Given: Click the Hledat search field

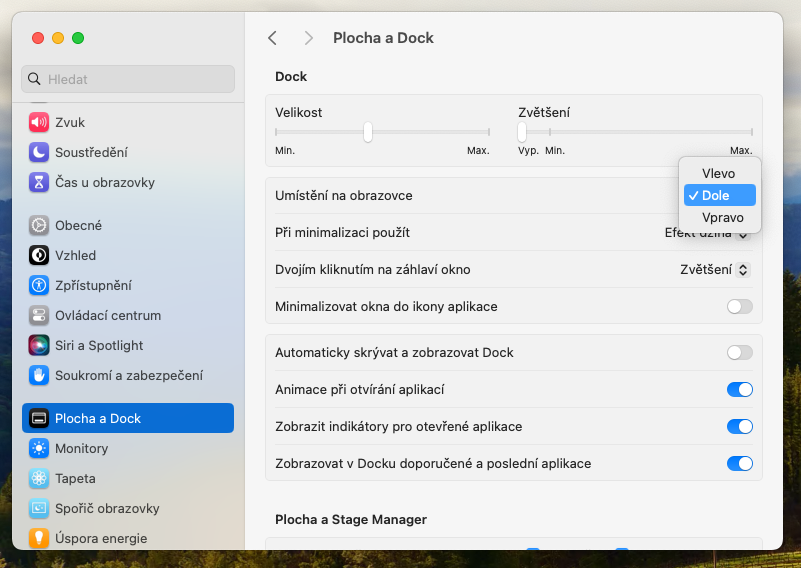Looking at the screenshot, I should click(128, 79).
